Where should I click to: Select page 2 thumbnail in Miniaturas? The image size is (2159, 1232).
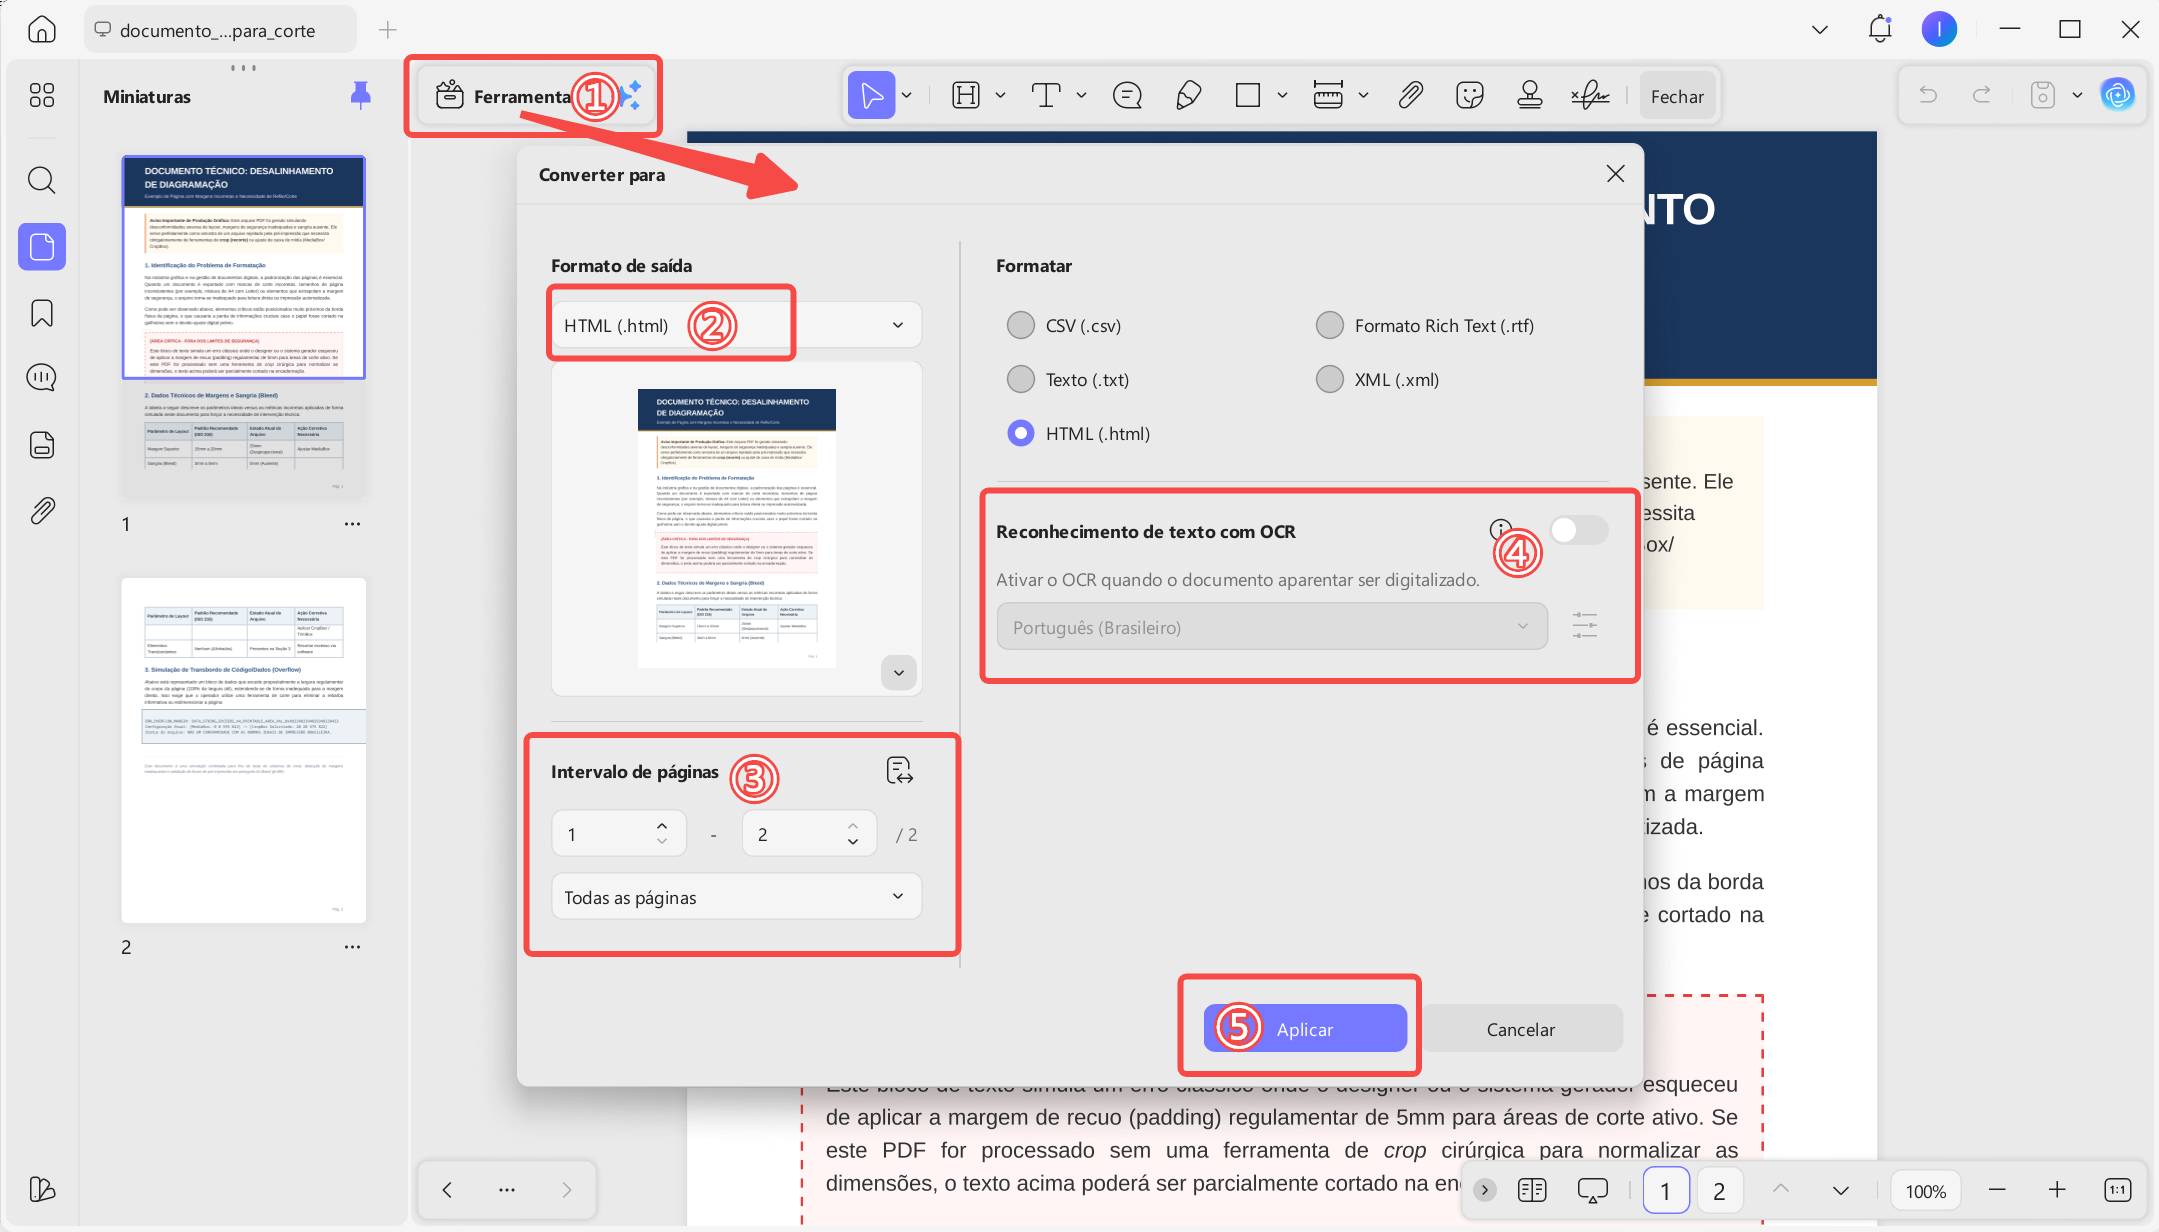point(243,750)
